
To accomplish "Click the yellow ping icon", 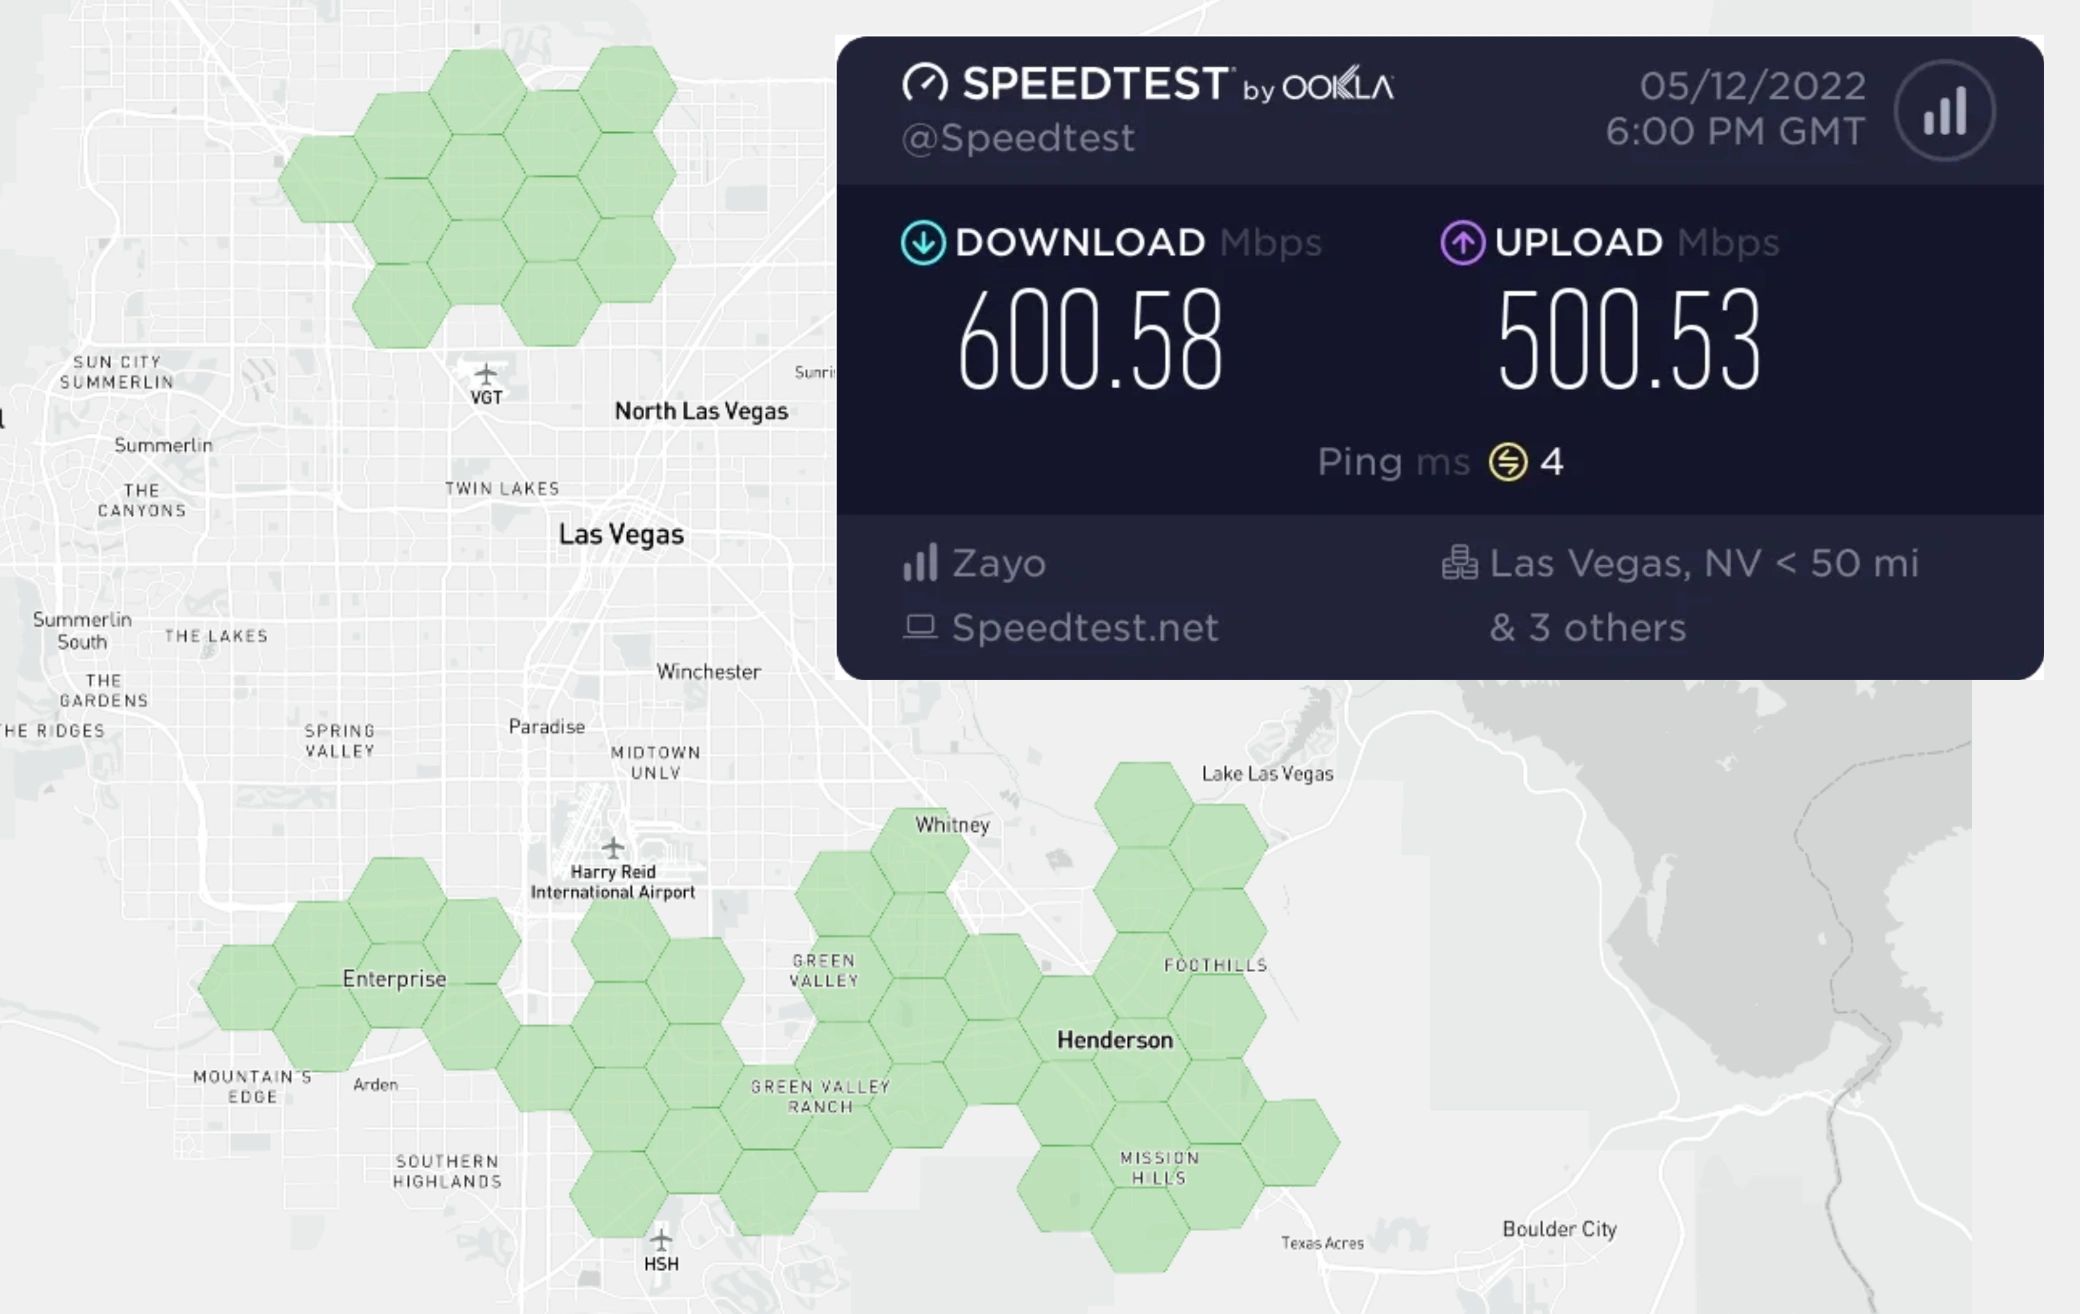I will click(x=1508, y=462).
